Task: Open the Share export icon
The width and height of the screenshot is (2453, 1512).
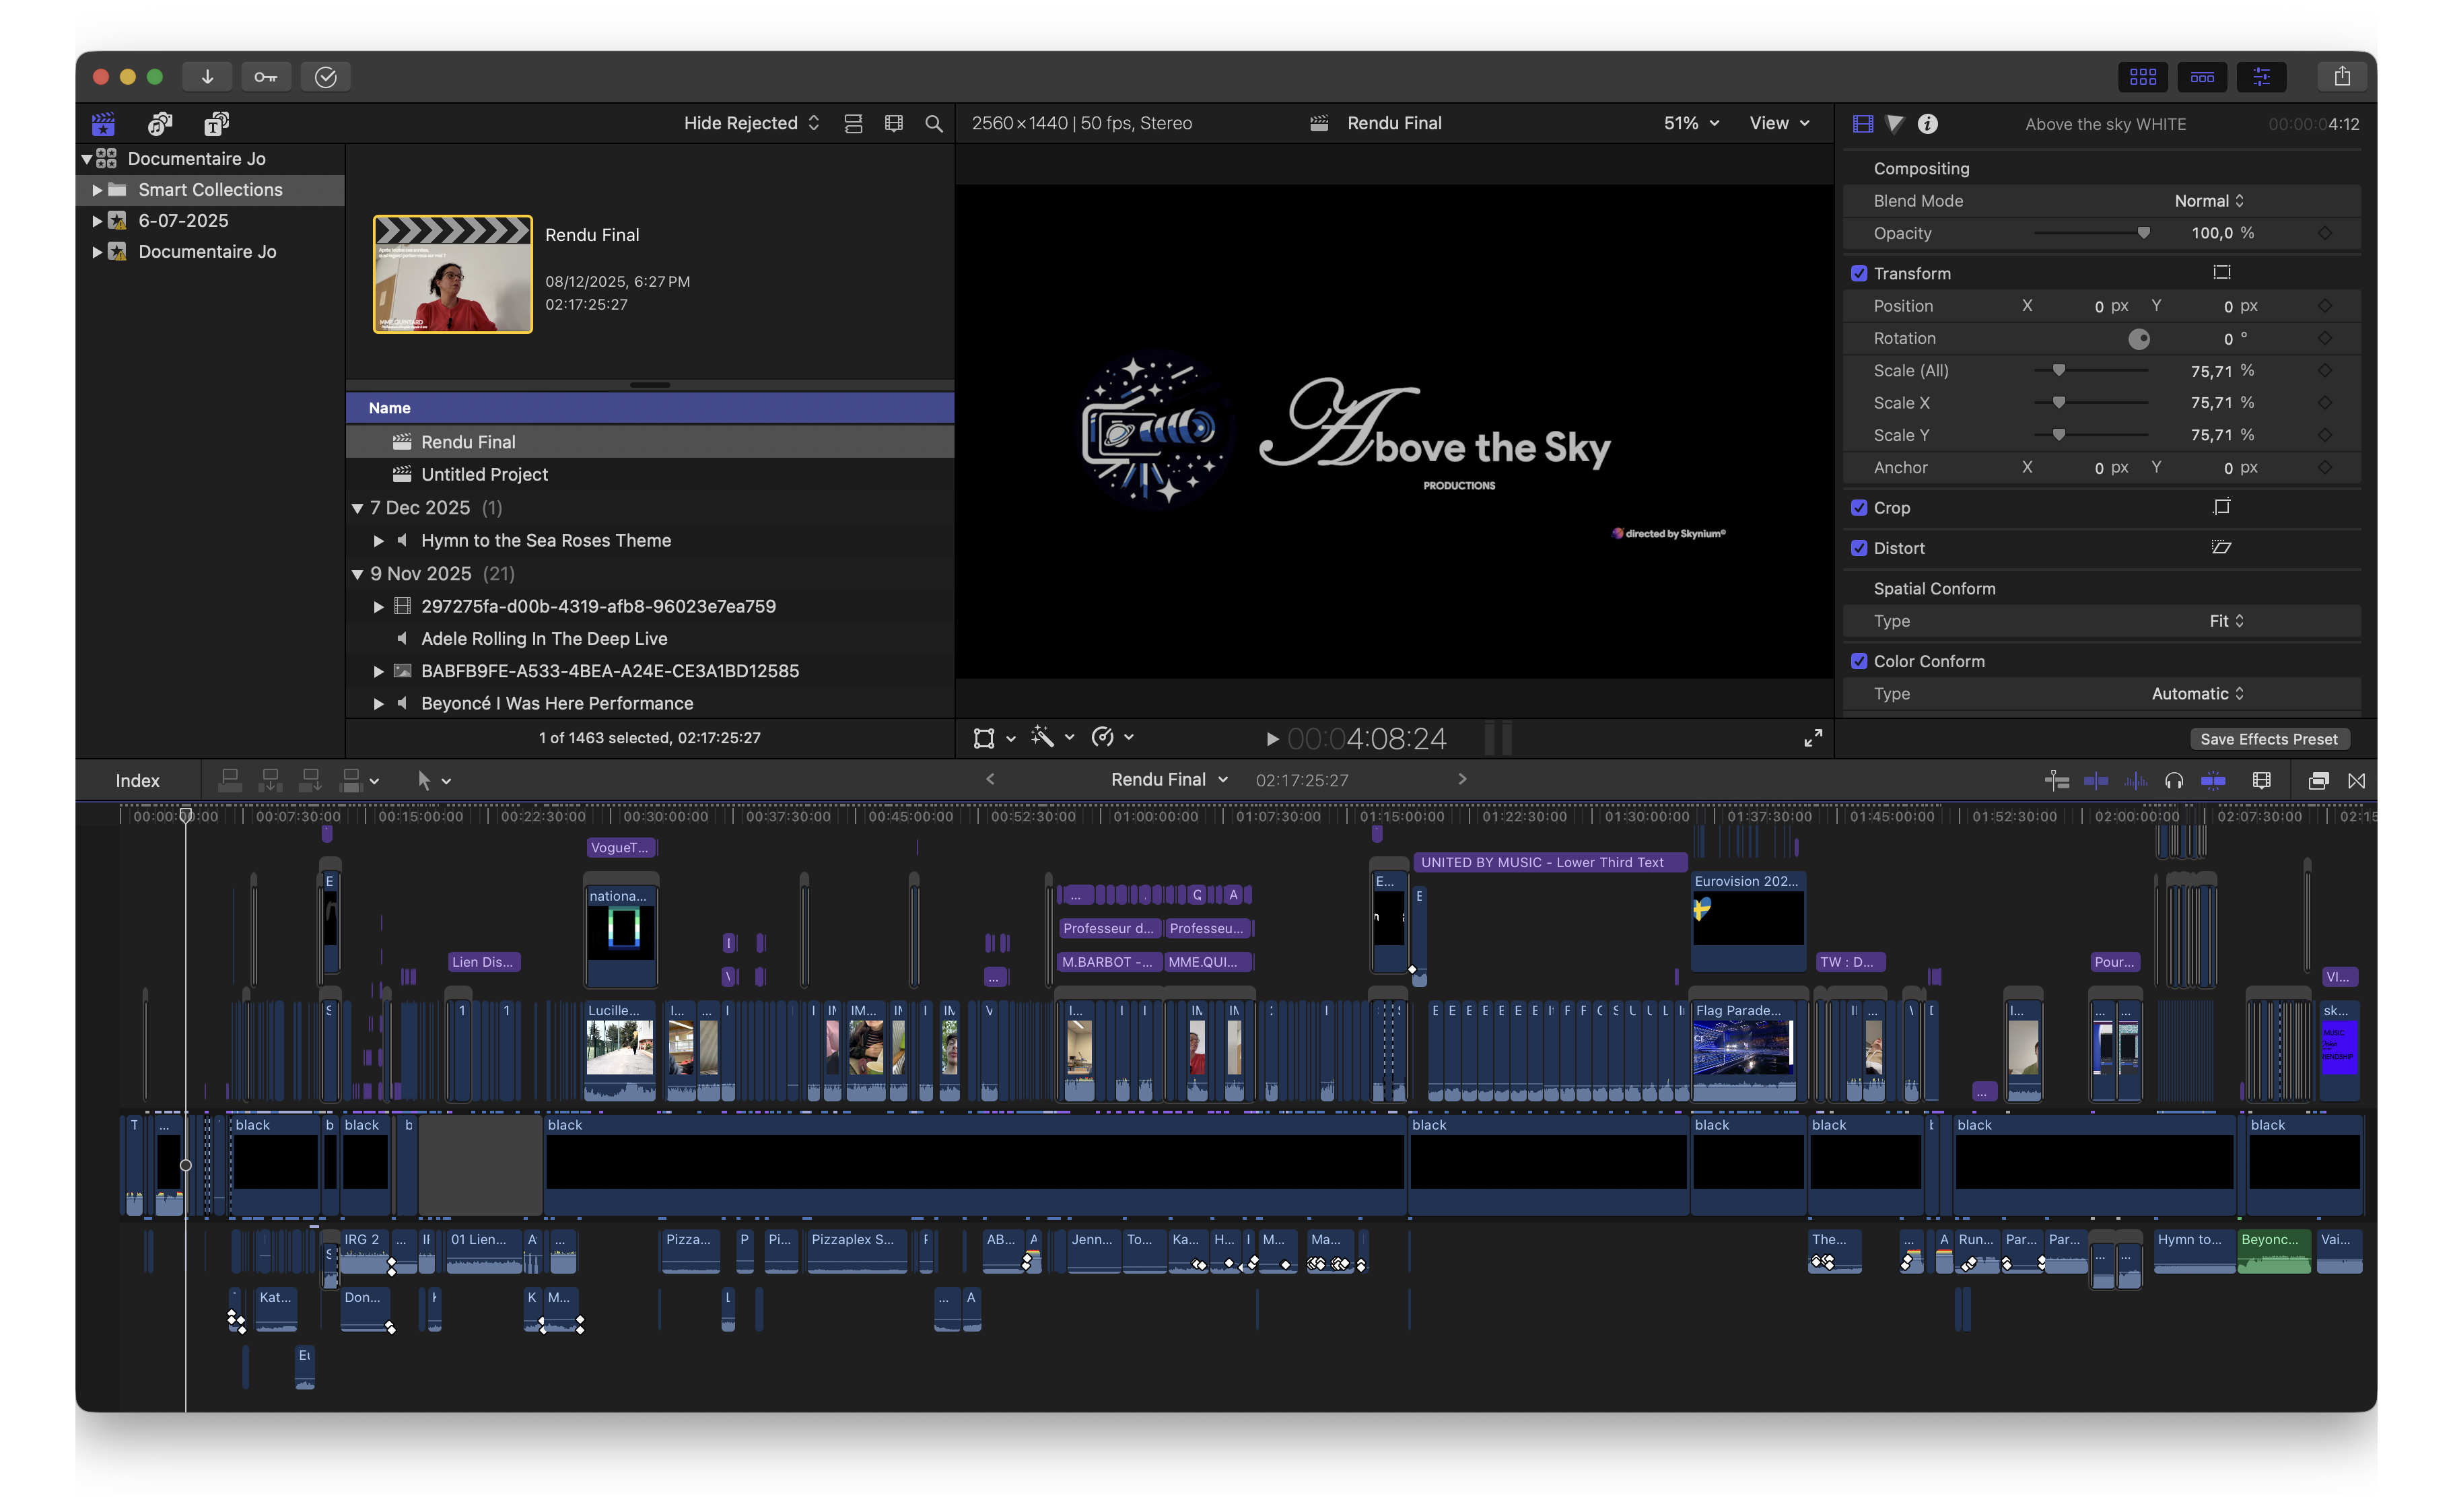Action: coord(2342,77)
